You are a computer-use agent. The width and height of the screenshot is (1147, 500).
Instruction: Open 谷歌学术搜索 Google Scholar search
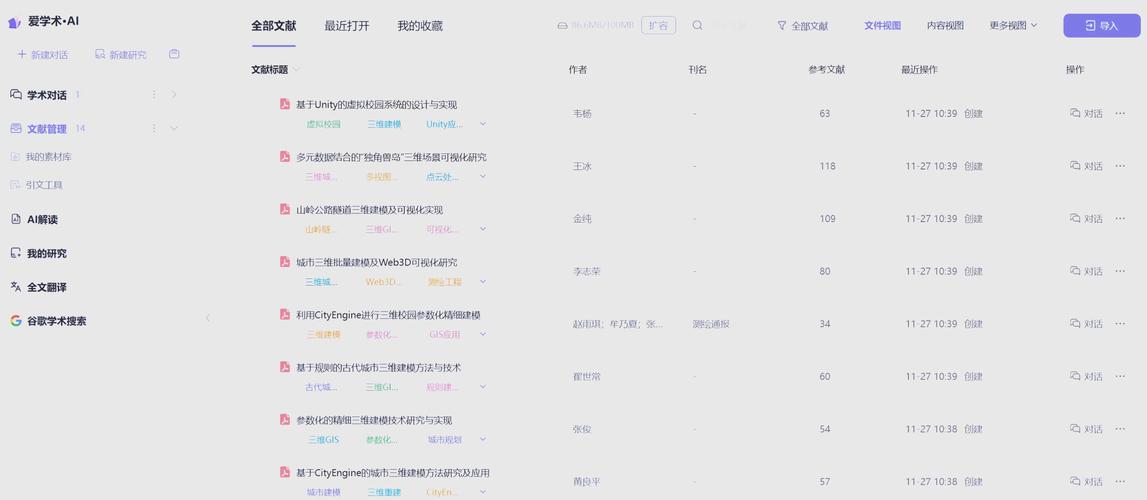[48, 321]
